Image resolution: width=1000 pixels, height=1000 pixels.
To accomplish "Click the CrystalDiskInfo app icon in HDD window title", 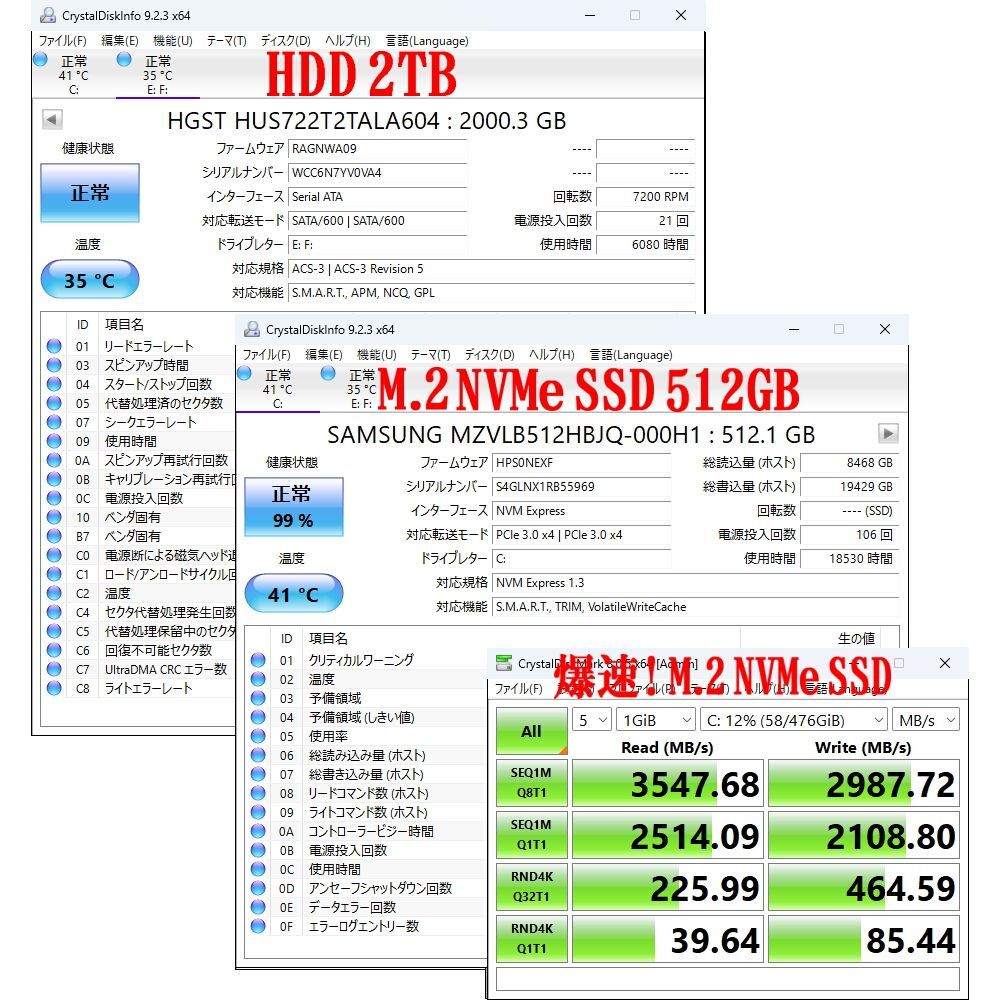I will 48,16.
